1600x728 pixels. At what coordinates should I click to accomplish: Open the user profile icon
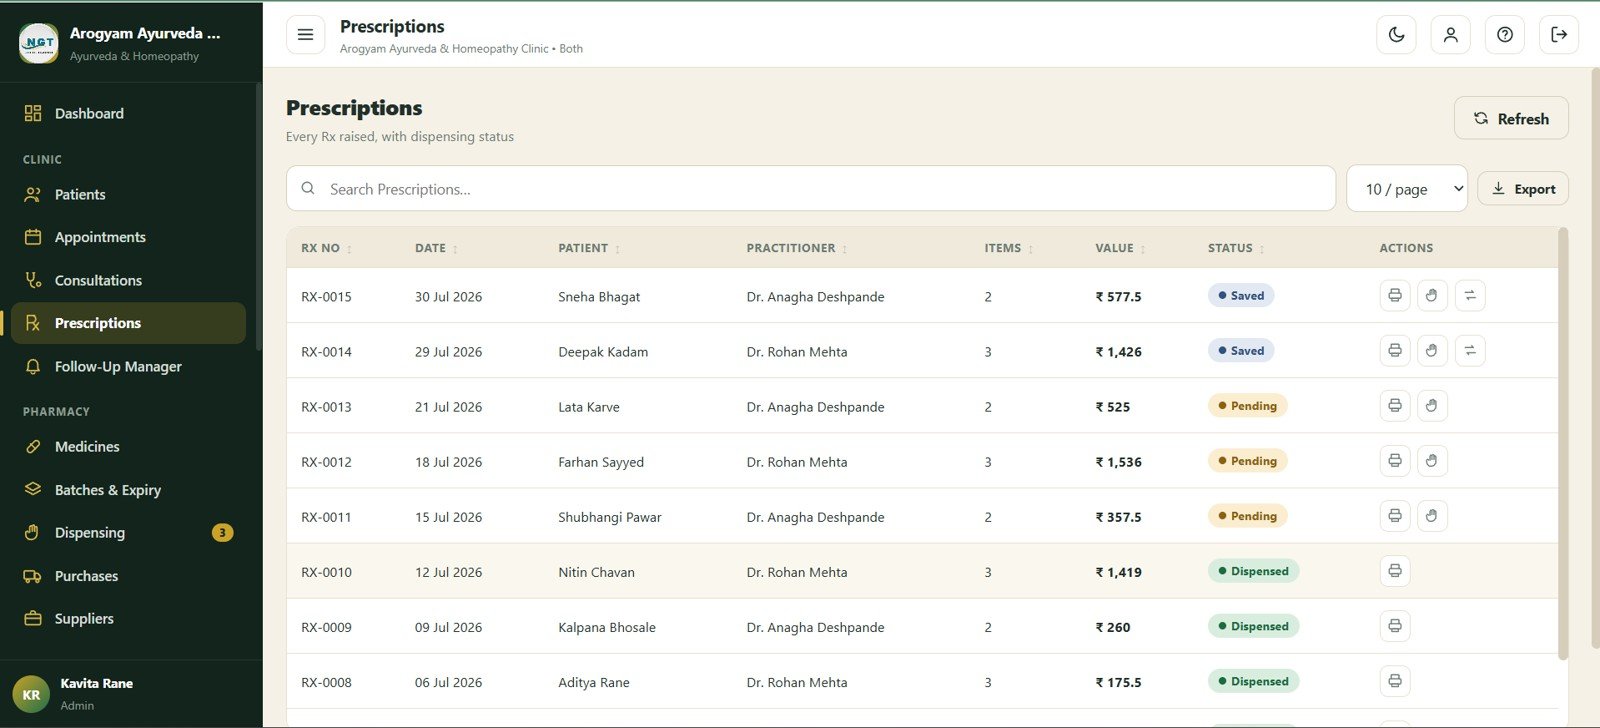(1450, 34)
